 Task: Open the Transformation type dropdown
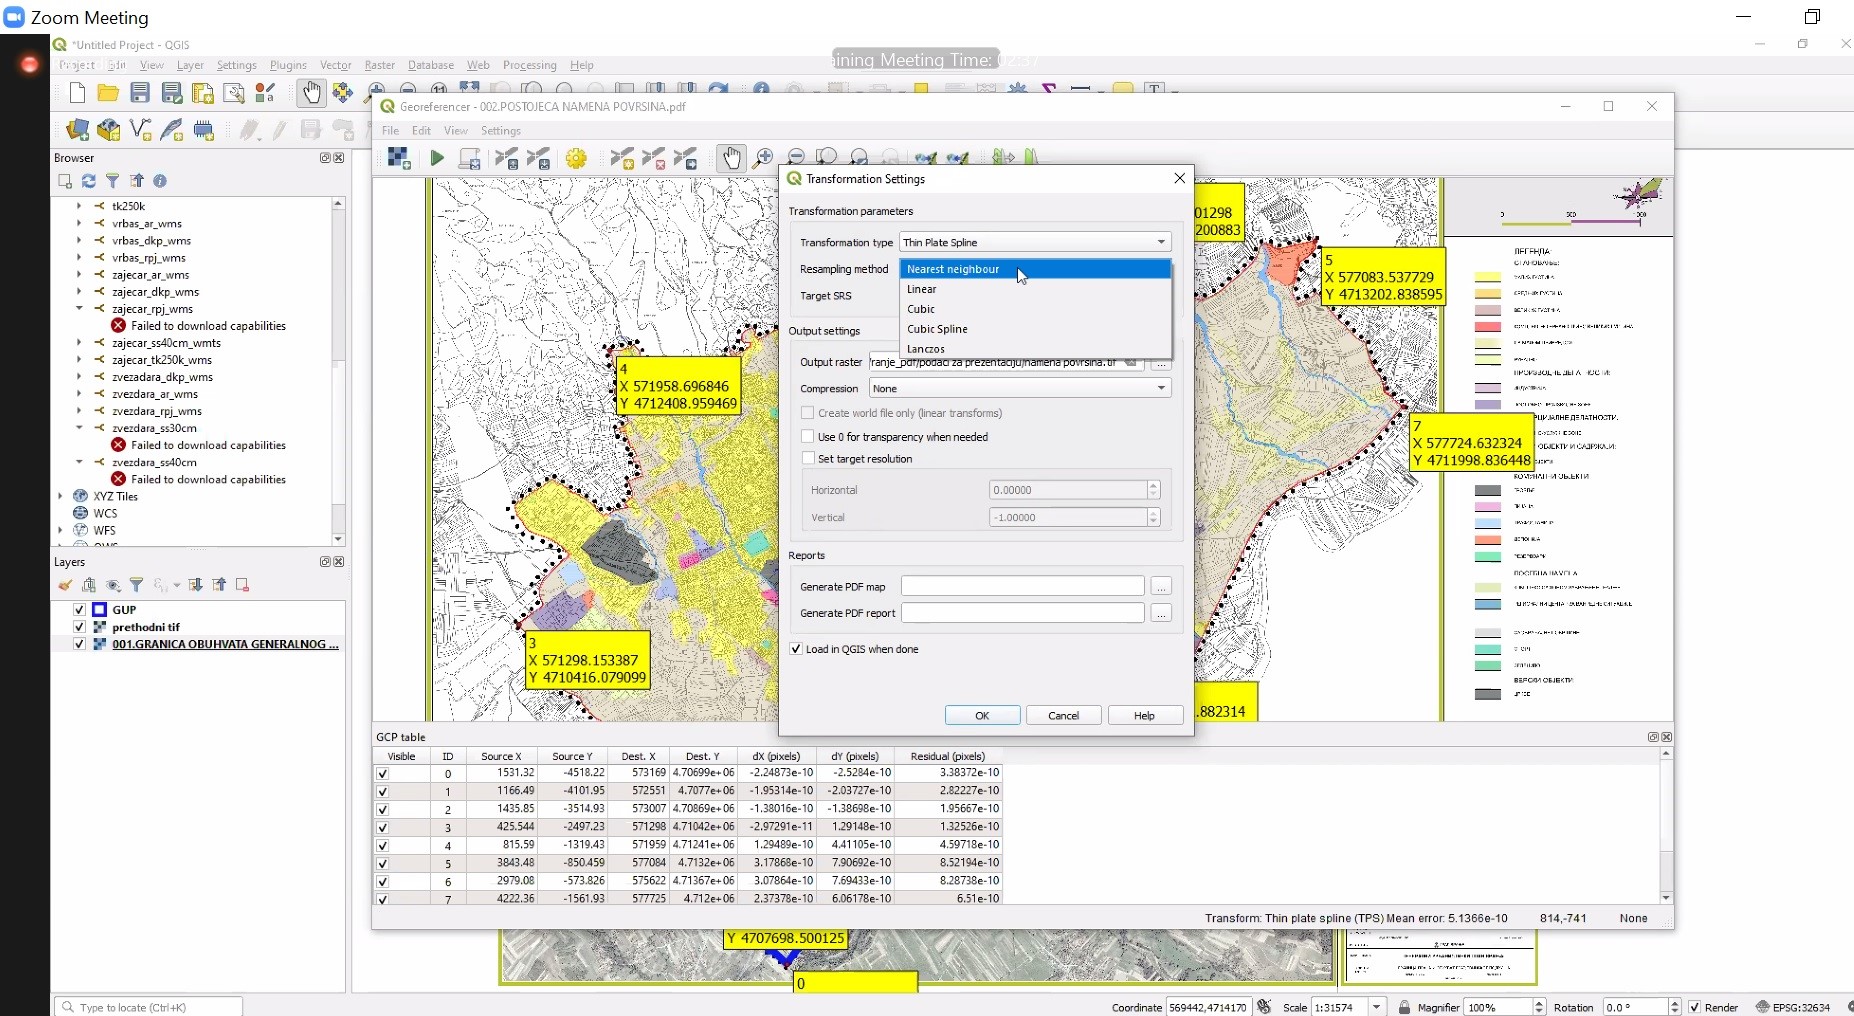click(1035, 242)
